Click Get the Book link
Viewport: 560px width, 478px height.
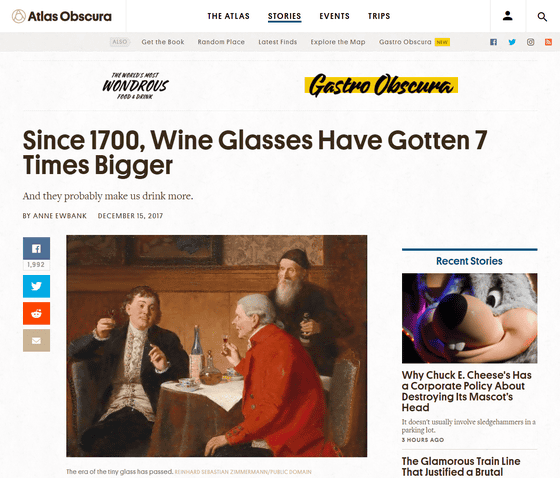coord(163,42)
